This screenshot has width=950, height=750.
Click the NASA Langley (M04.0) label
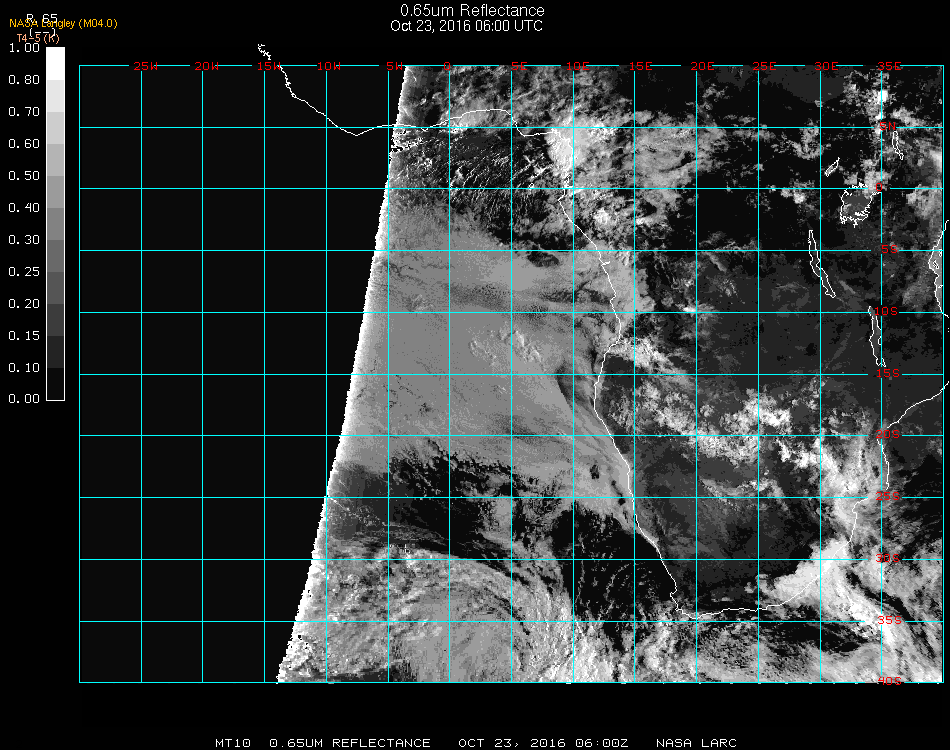[x=64, y=23]
